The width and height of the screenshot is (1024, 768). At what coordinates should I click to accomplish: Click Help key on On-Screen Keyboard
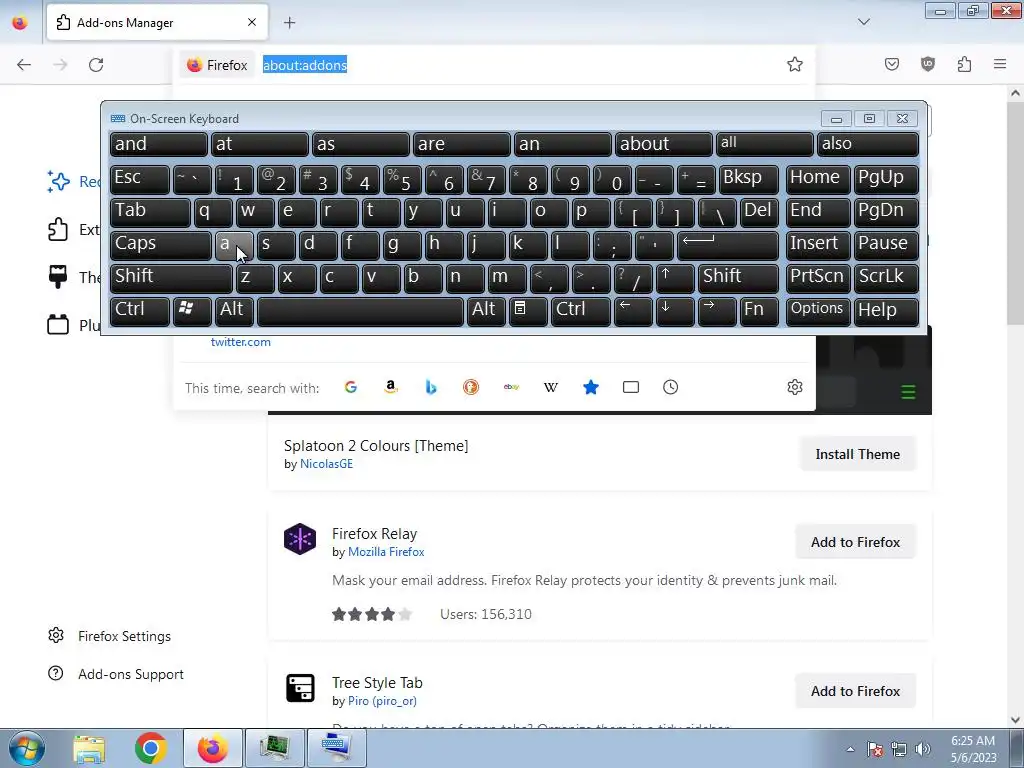(x=886, y=310)
